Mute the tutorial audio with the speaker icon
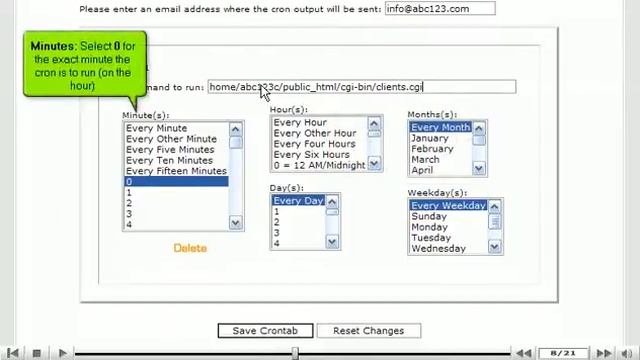 coord(627,353)
